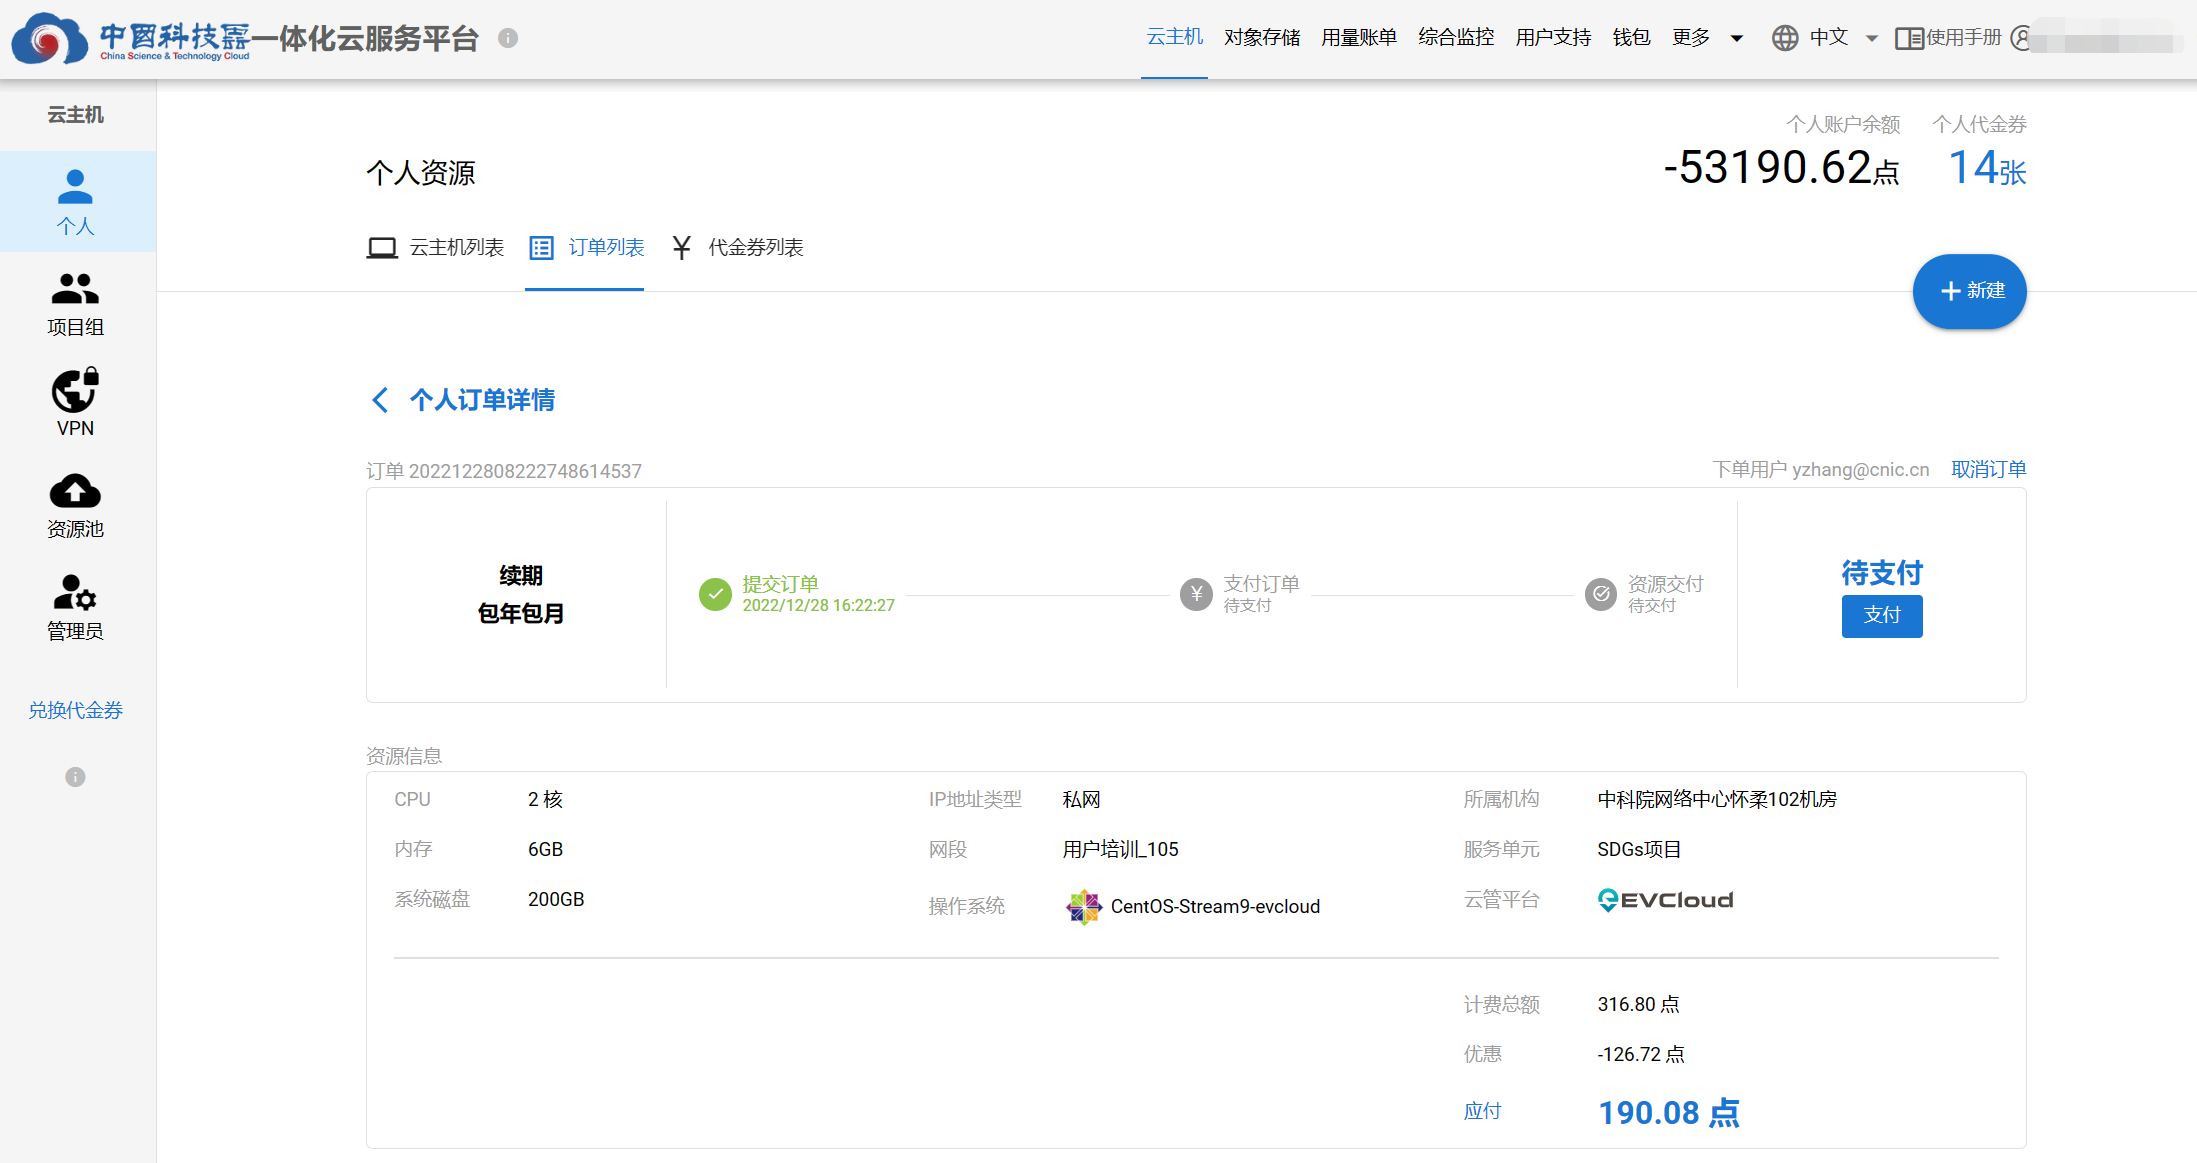Click the -126.72 点 discount value
The image size is (2197, 1163).
click(1641, 1054)
